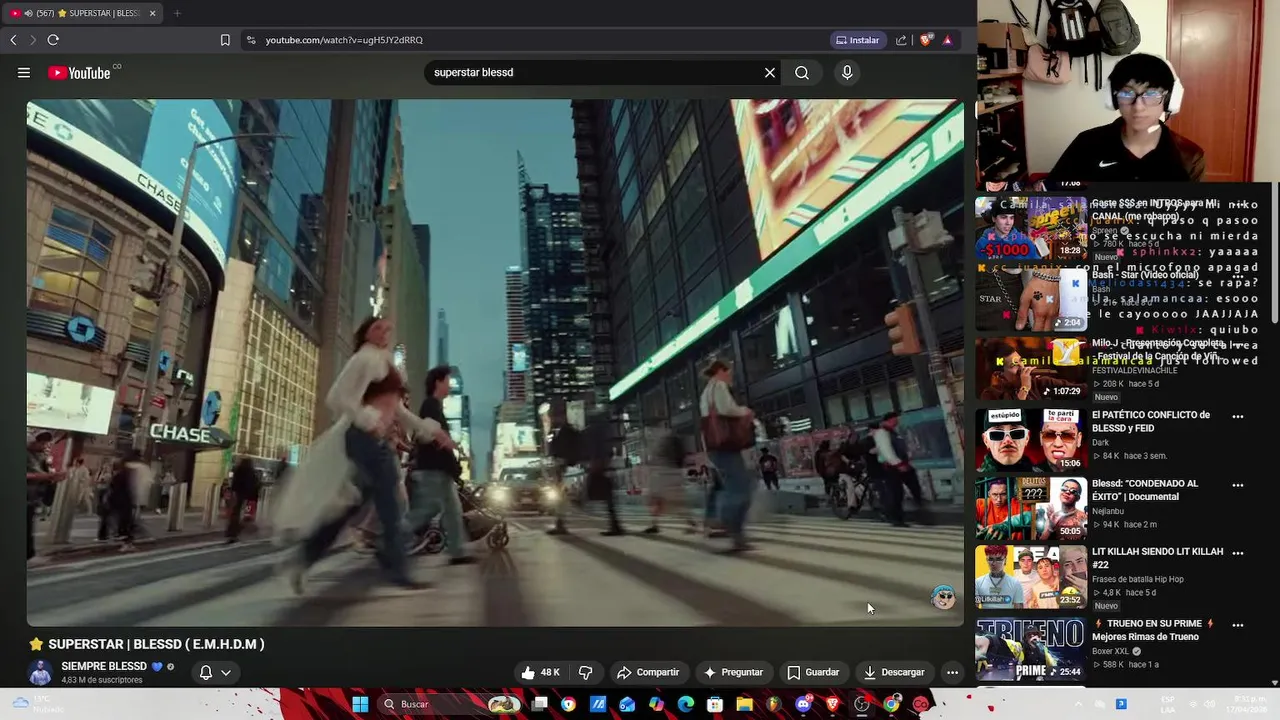Open the Brave Shields lion icon
Viewport: 1280px width, 720px height.
926,40
